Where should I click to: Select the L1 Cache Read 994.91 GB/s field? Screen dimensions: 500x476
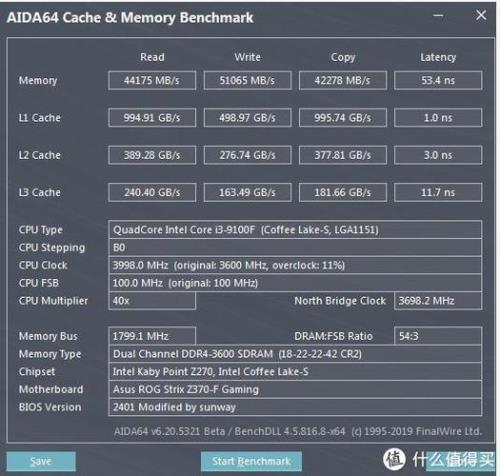(152, 118)
